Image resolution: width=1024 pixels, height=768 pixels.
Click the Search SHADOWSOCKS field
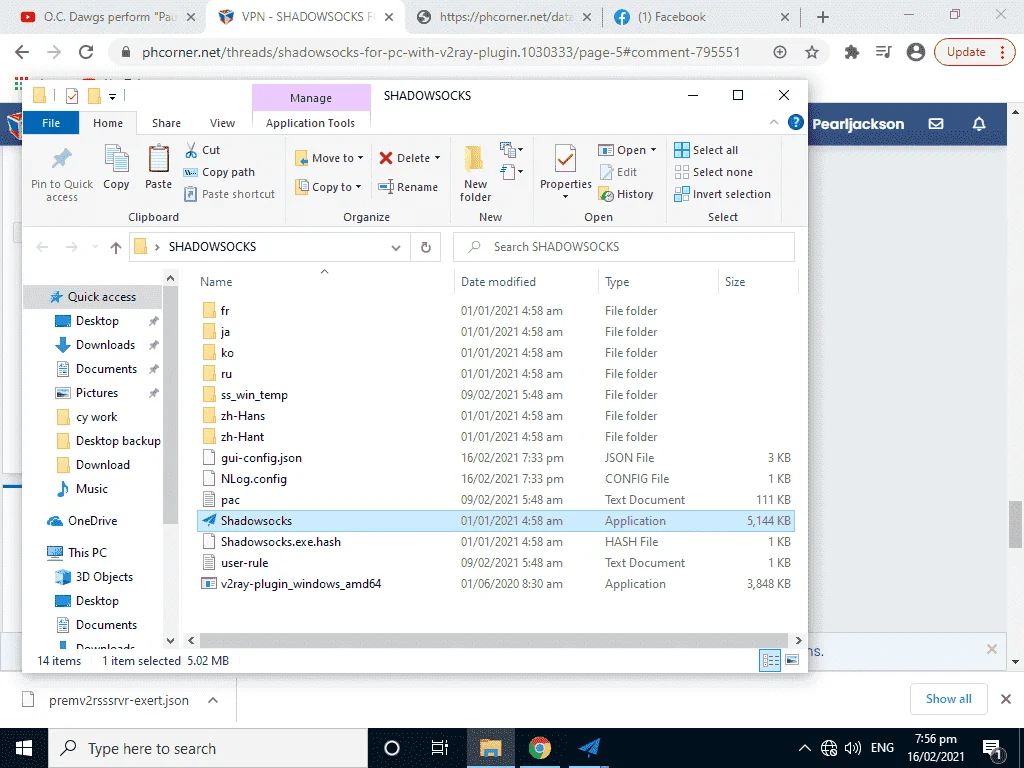(x=624, y=247)
